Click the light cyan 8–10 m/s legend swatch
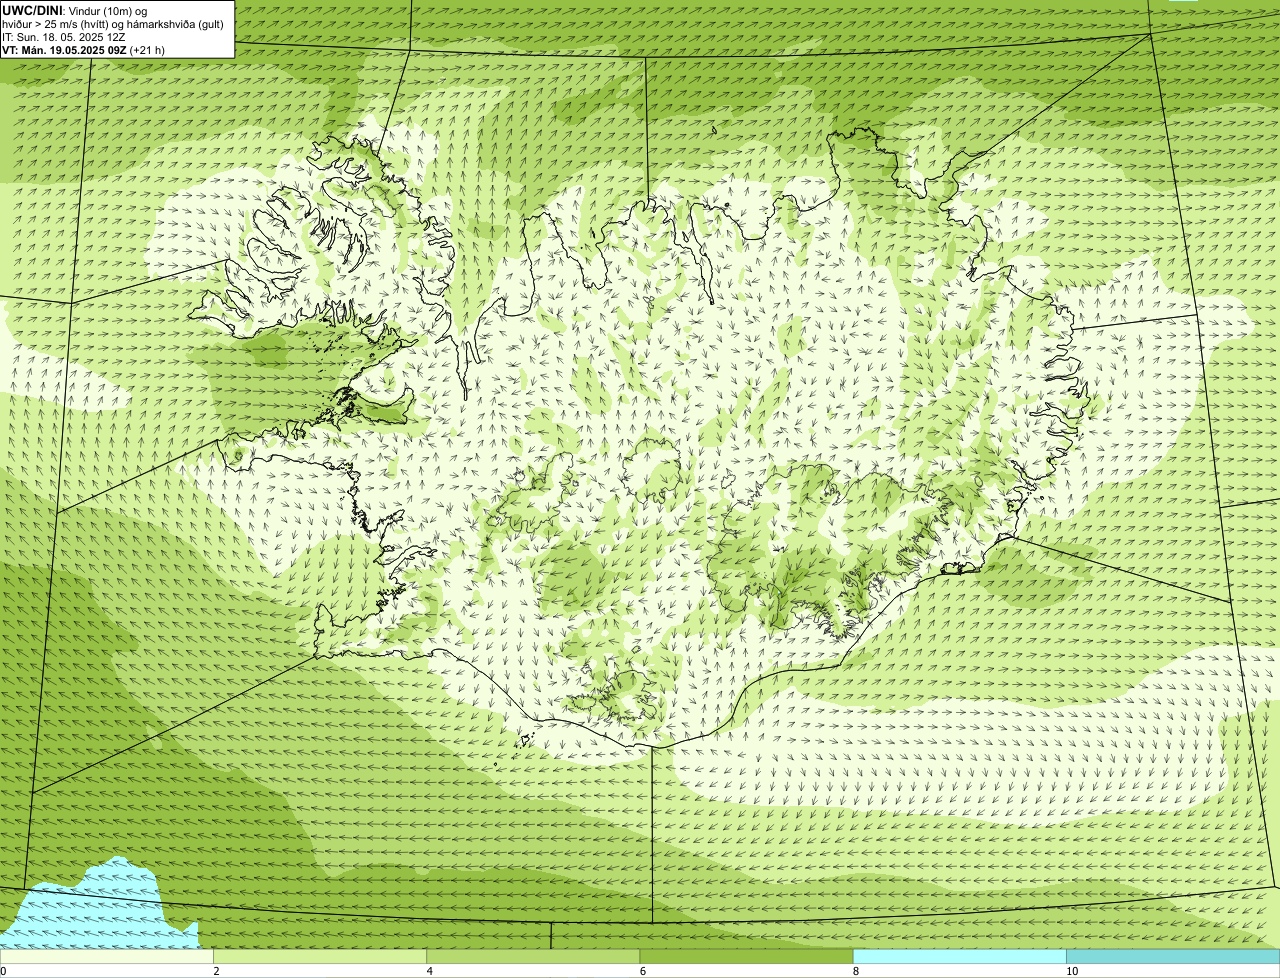Viewport: 1280px width, 978px height. 960,957
